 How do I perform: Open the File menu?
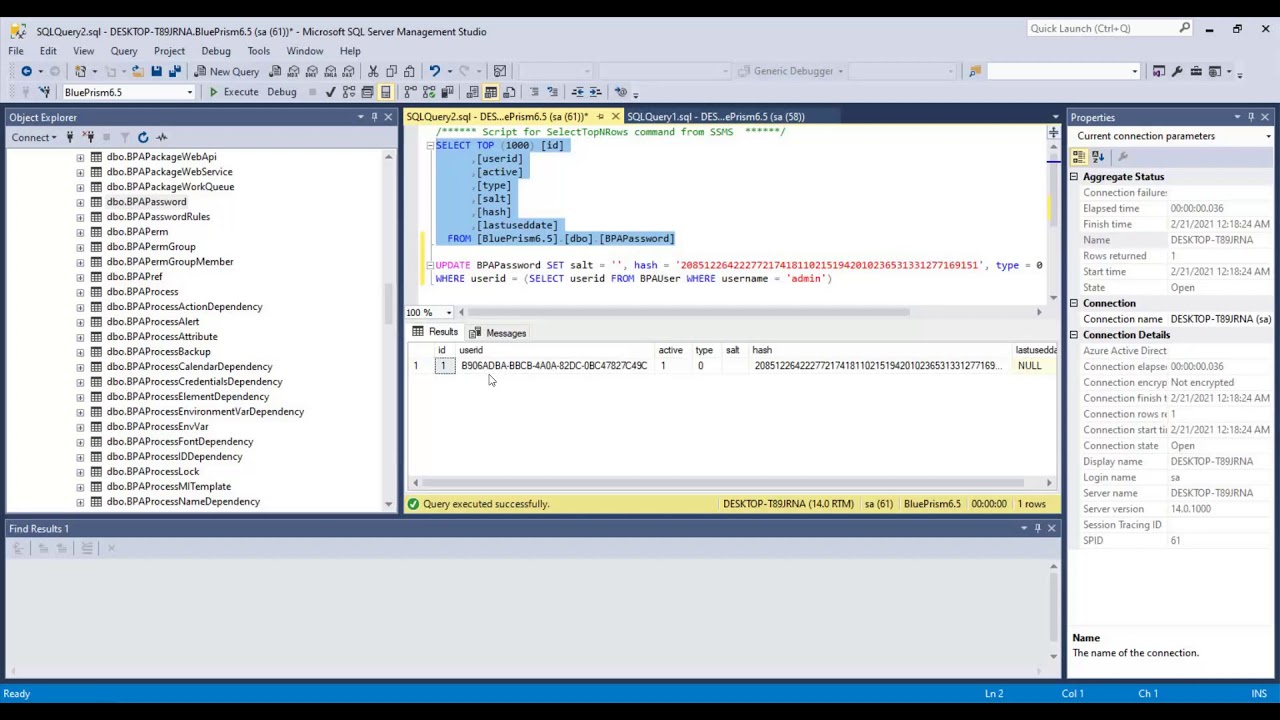point(16,51)
